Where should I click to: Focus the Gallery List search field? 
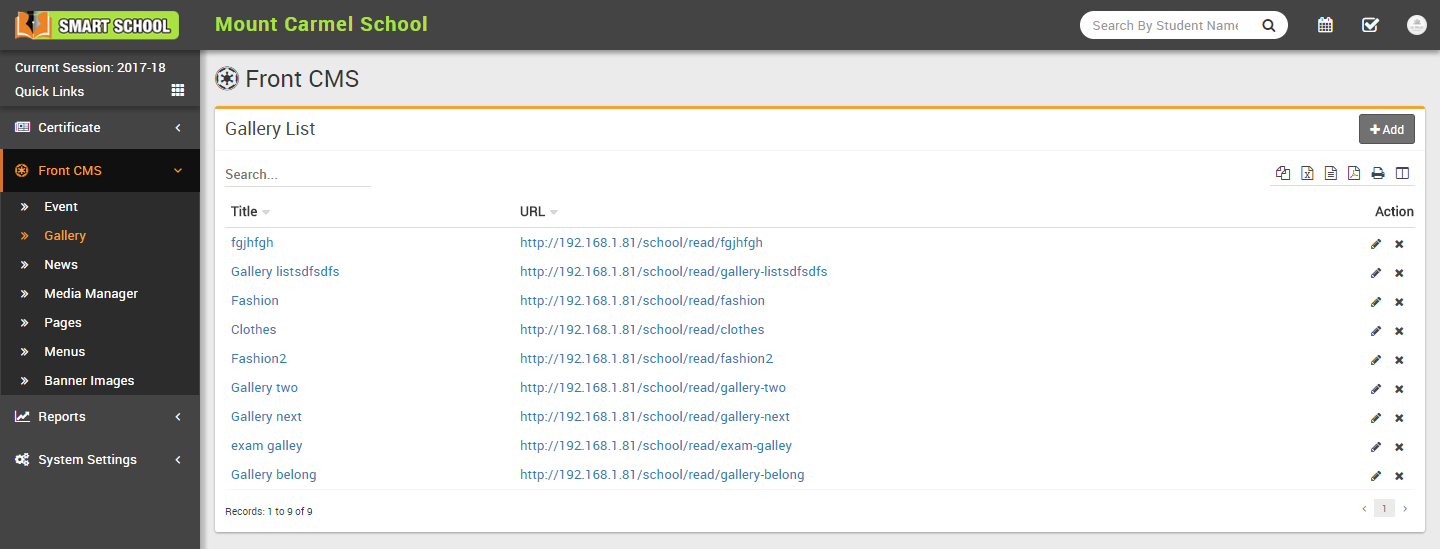(297, 174)
